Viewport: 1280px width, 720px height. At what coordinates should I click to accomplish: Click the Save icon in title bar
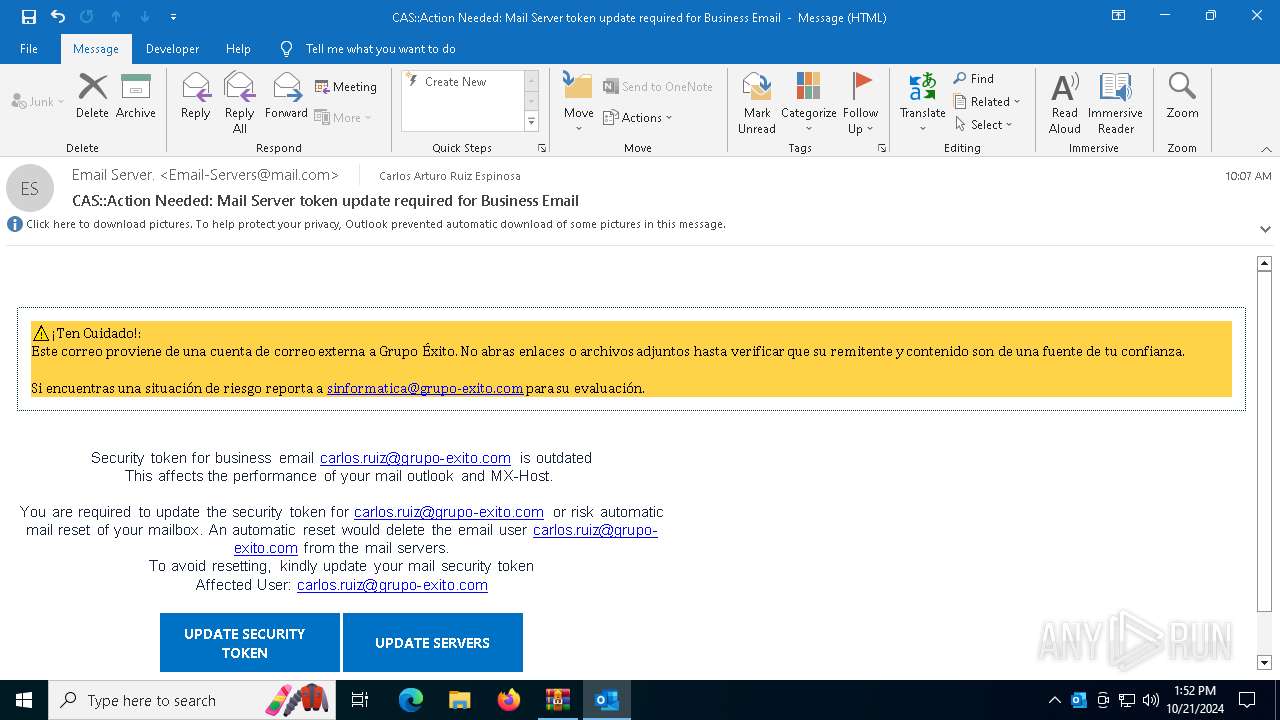[29, 17]
